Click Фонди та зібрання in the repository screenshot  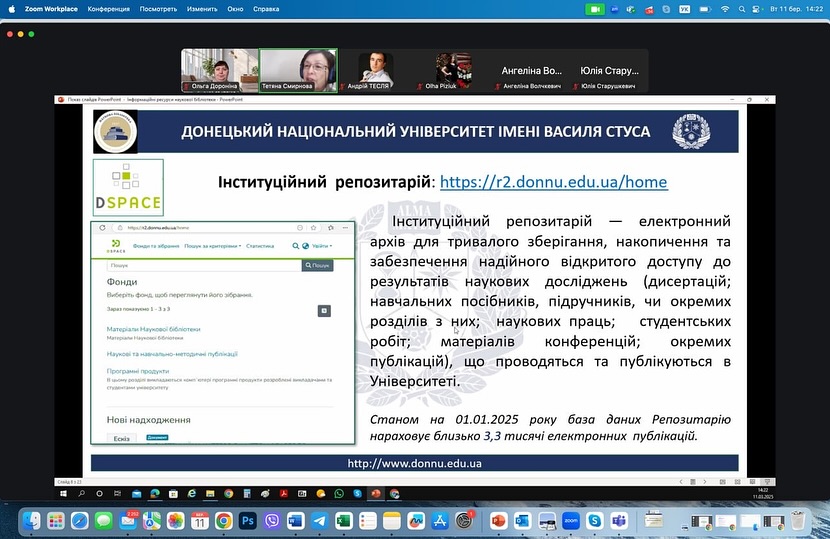click(x=156, y=246)
